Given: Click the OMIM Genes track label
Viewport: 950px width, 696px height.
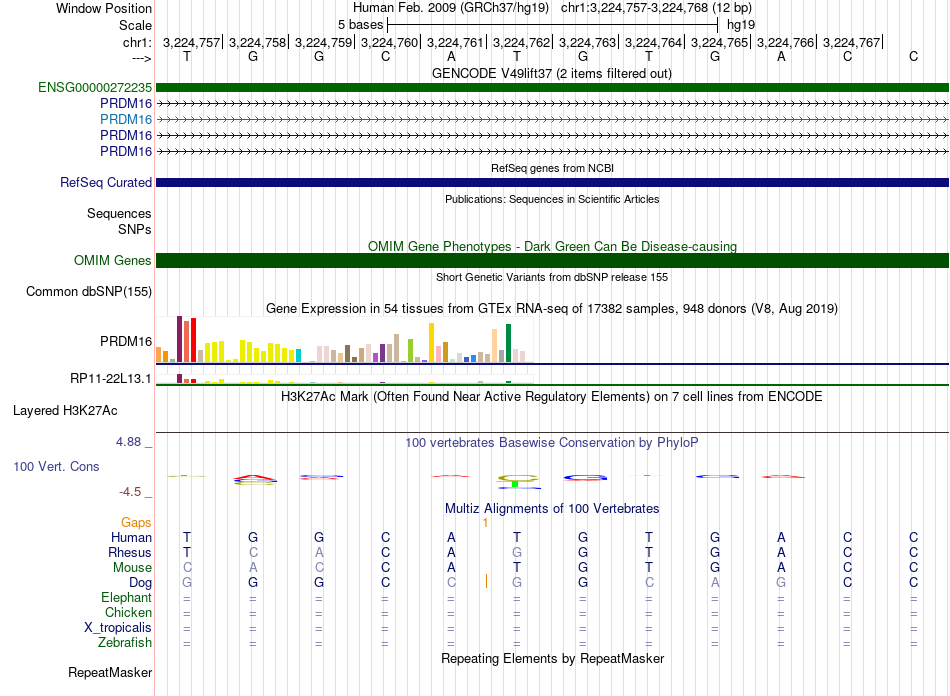Looking at the screenshot, I should click(112, 260).
